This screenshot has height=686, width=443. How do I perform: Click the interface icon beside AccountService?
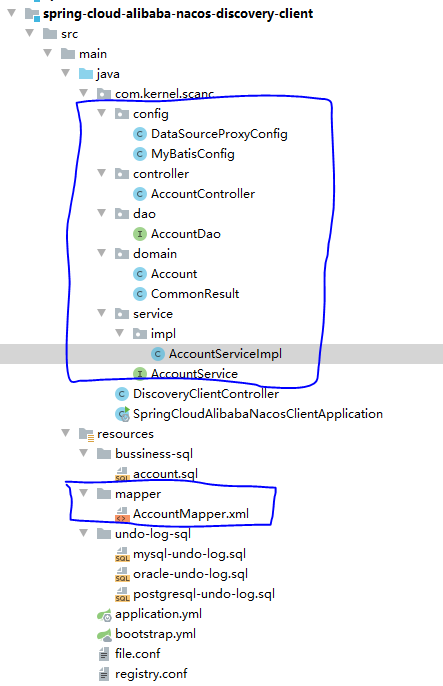140,374
